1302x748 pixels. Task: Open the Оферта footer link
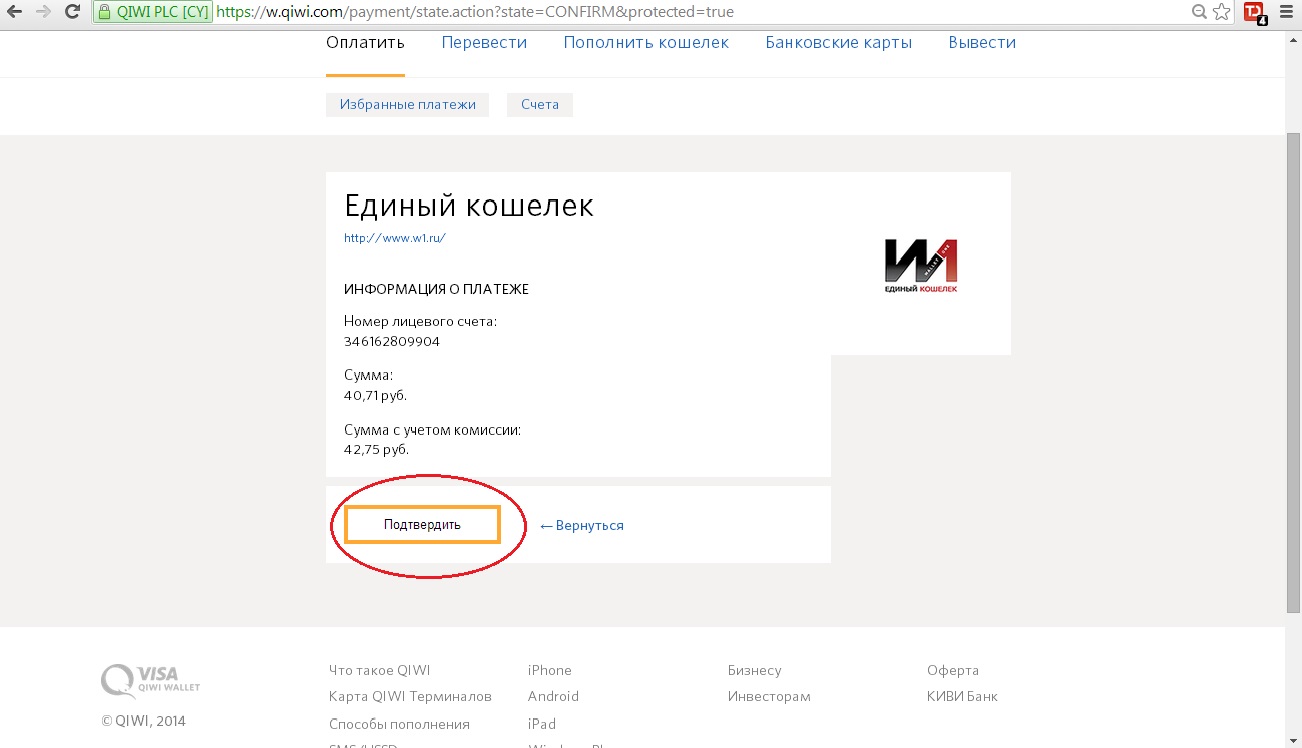pyautogui.click(x=953, y=670)
